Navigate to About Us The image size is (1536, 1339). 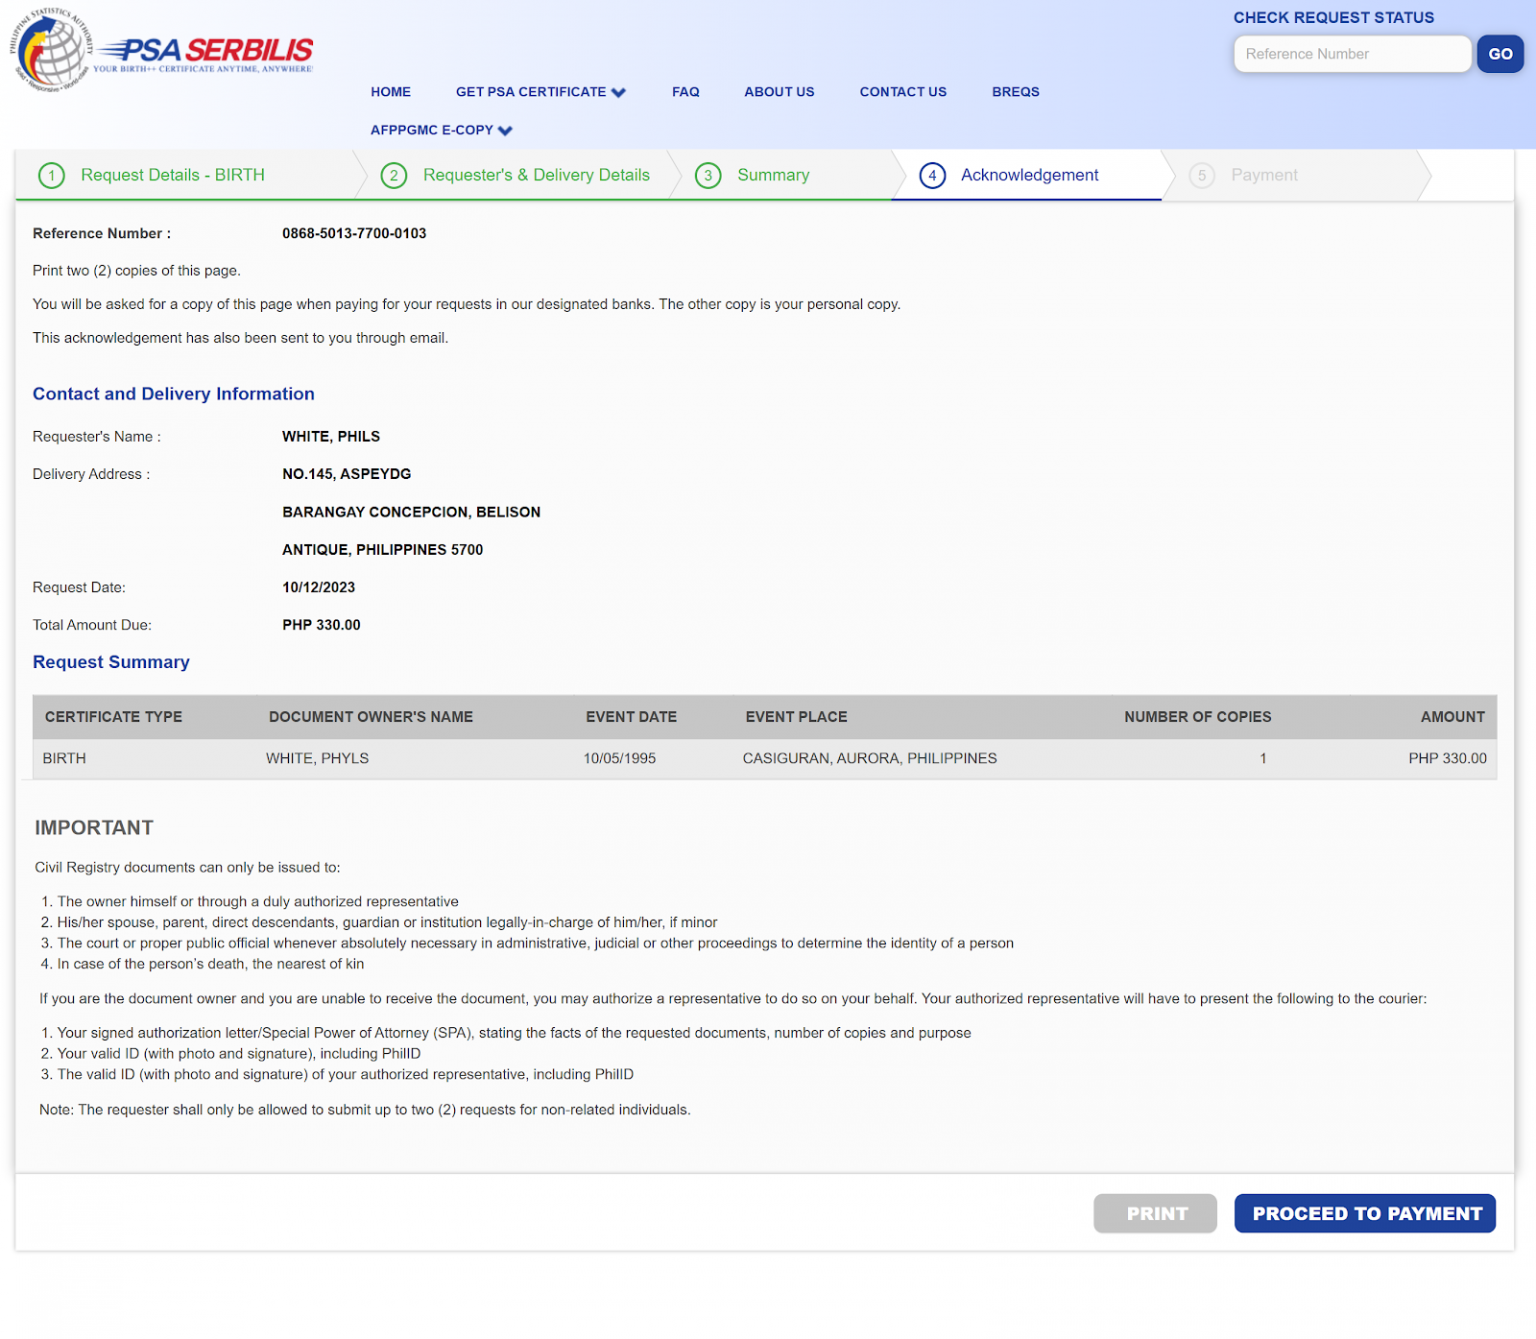[779, 92]
